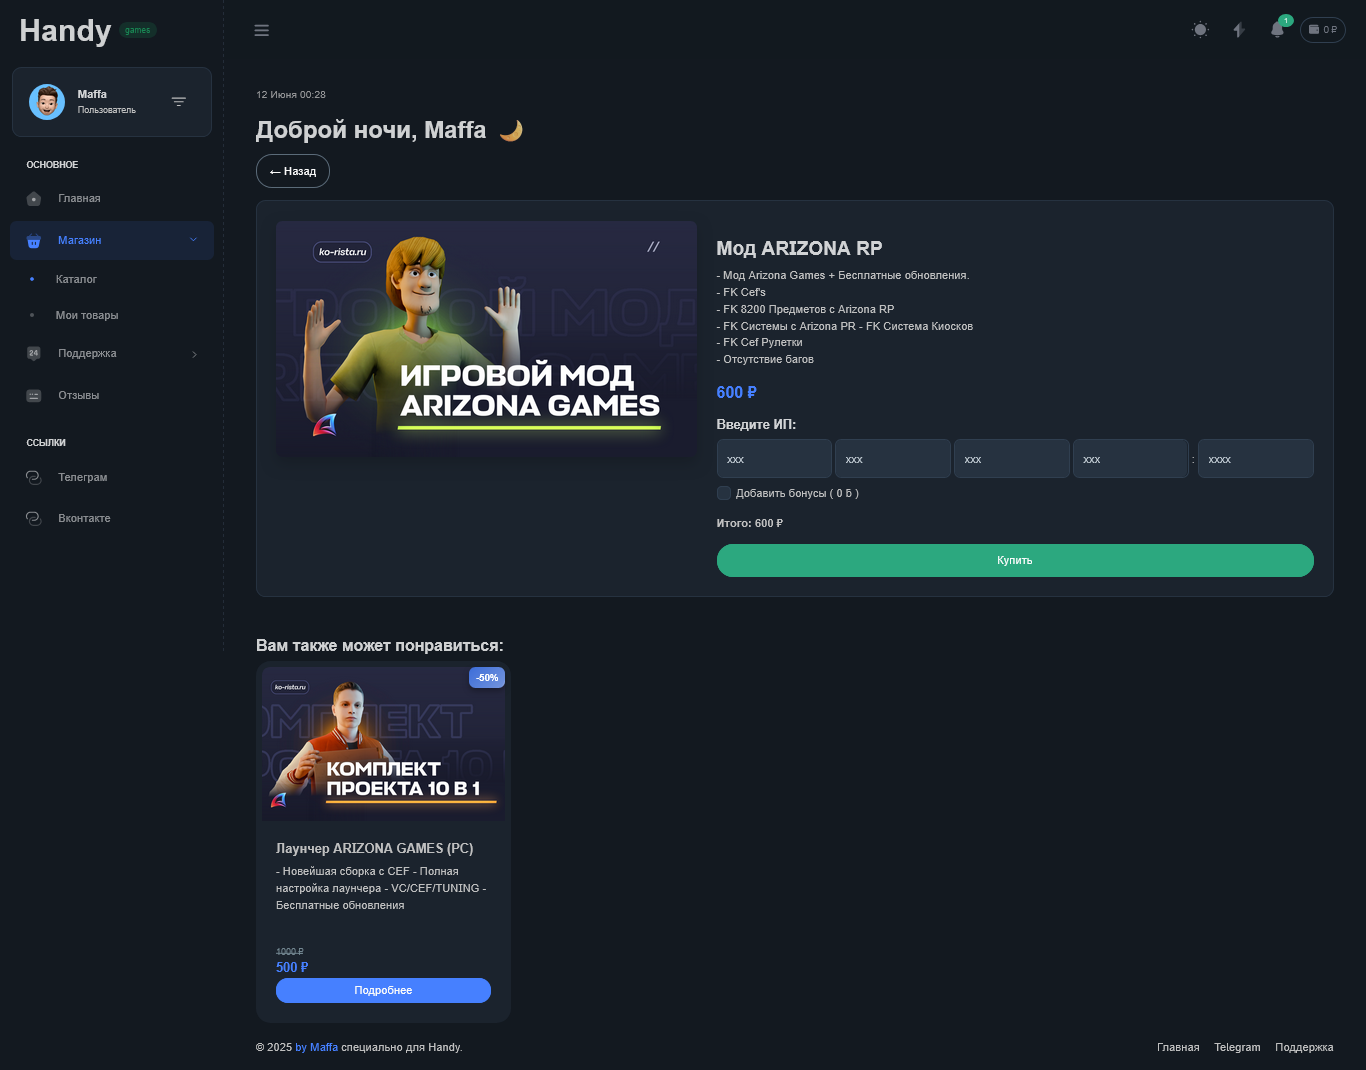The width and height of the screenshot is (1366, 1070).
Task: Focus the fourth IP octet field
Action: [x=1131, y=458]
